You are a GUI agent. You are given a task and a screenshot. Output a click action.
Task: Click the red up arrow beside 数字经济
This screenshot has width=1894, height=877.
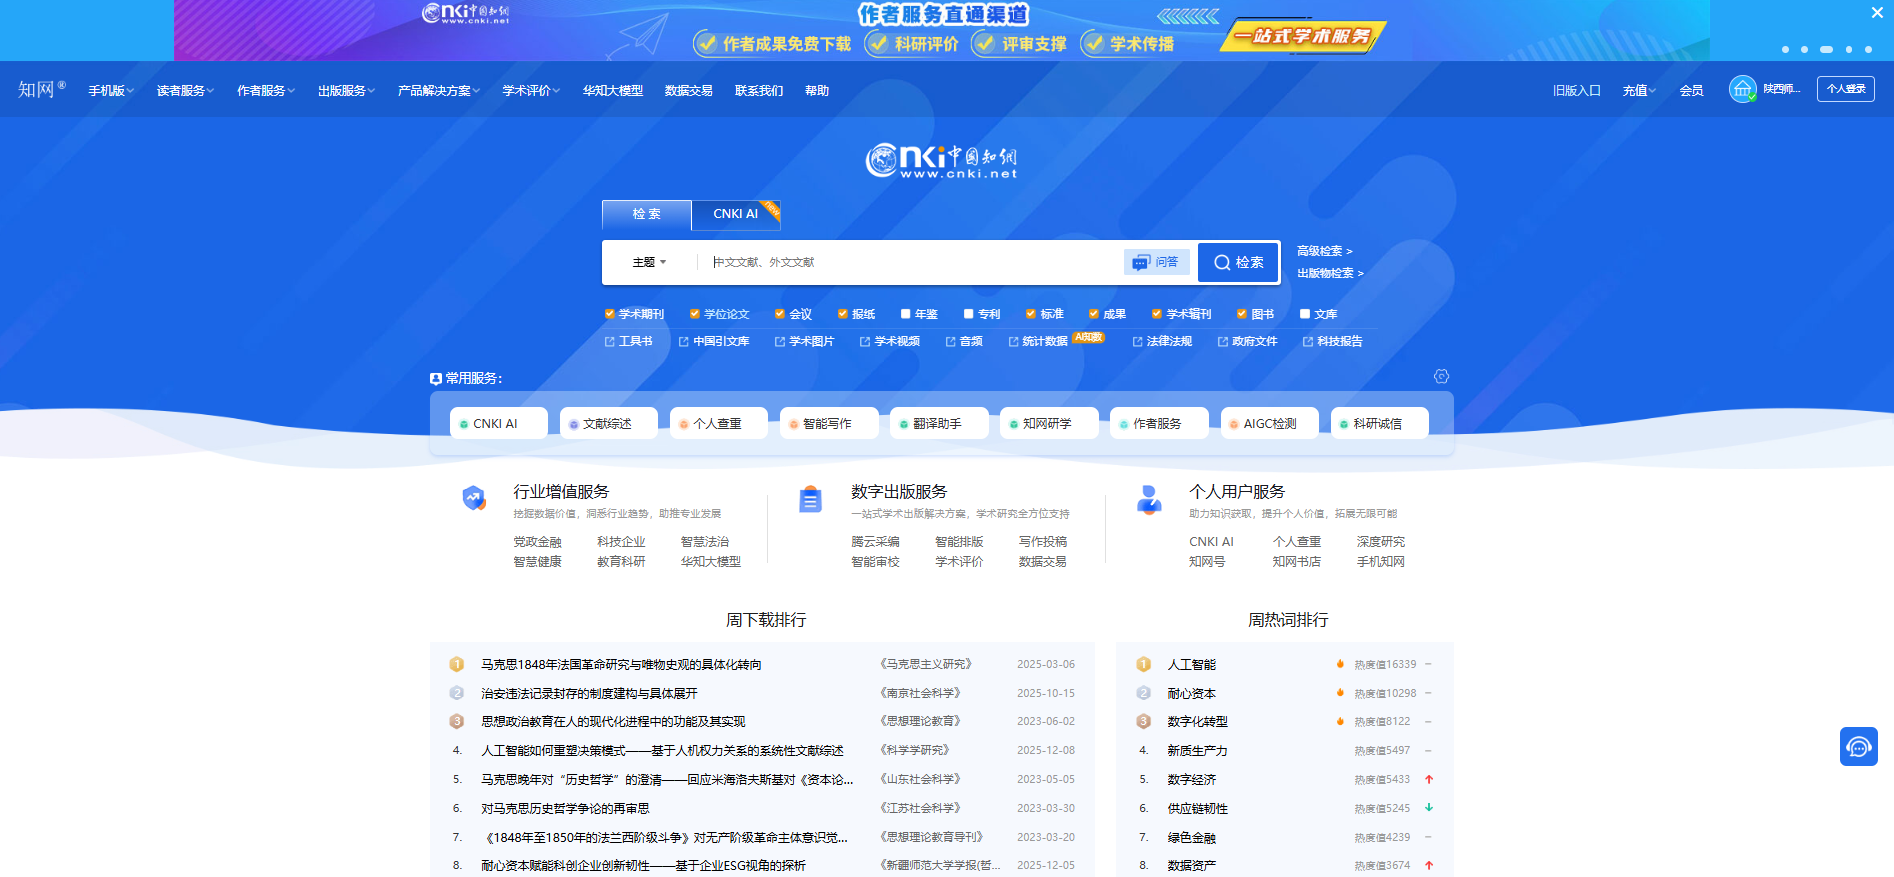(x=1429, y=779)
